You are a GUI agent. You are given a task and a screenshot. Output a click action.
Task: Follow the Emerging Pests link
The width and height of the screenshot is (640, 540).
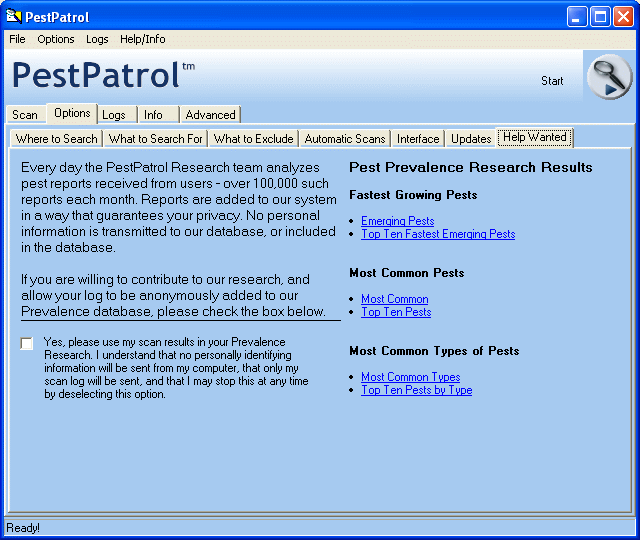click(x=398, y=221)
